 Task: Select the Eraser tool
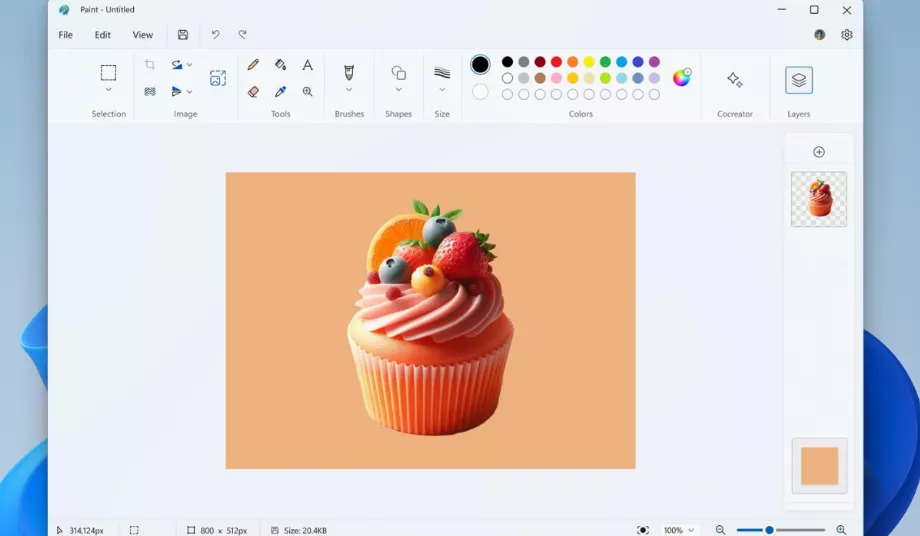click(x=253, y=91)
